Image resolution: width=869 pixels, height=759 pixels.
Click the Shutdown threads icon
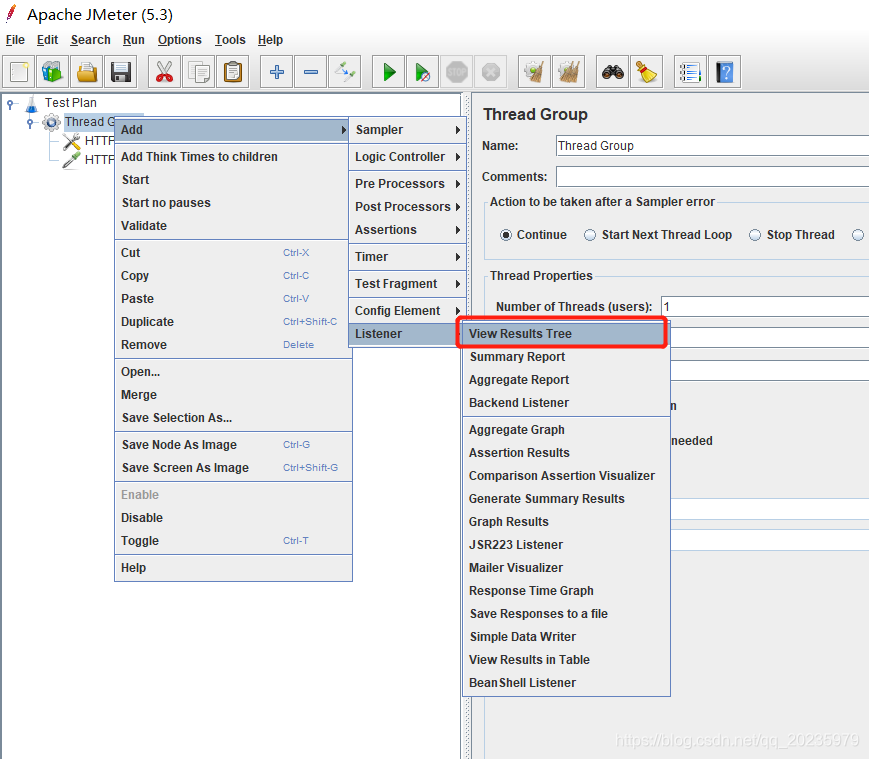(x=491, y=72)
